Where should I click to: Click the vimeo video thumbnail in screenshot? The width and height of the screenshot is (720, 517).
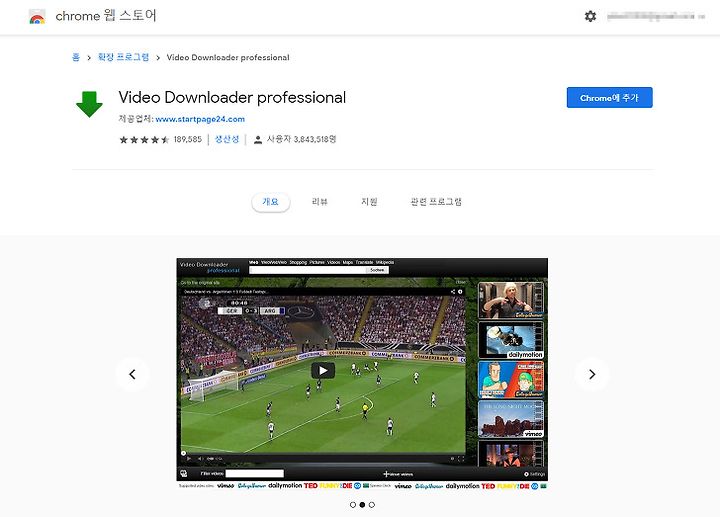[x=511, y=419]
